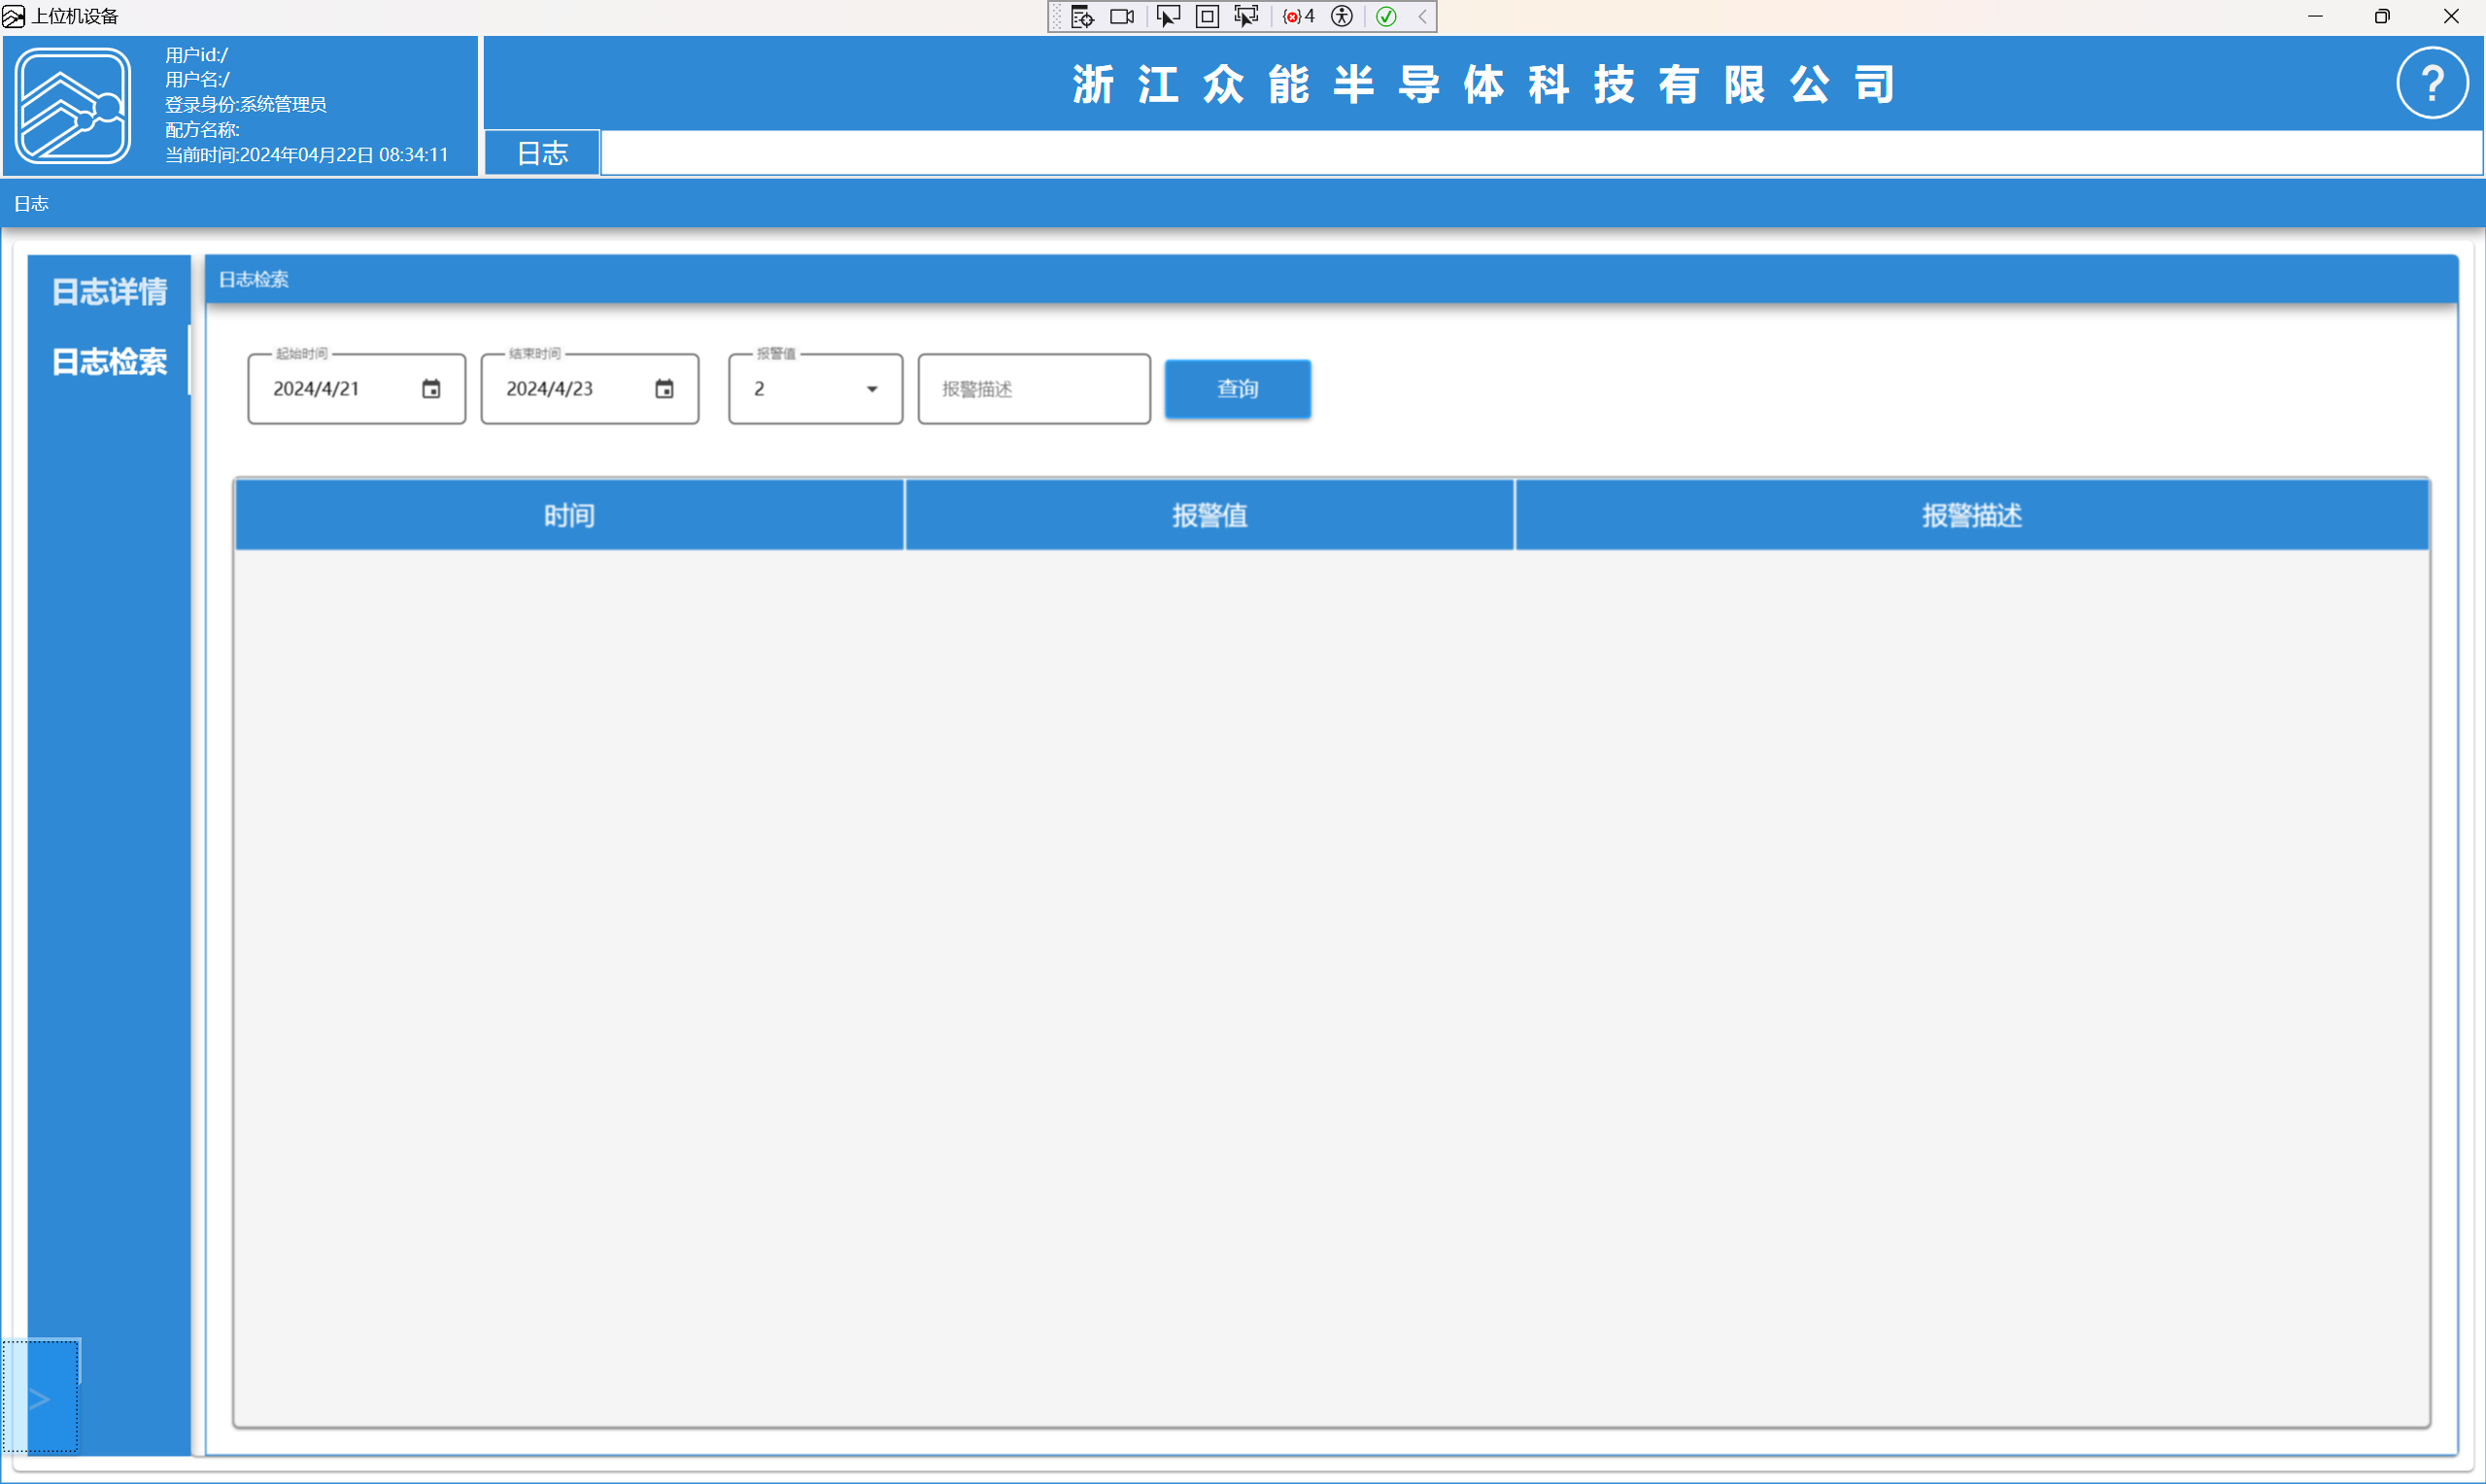This screenshot has height=1484, width=2486.
Task: Click end date field 2024/4/23
Action: click(x=590, y=389)
